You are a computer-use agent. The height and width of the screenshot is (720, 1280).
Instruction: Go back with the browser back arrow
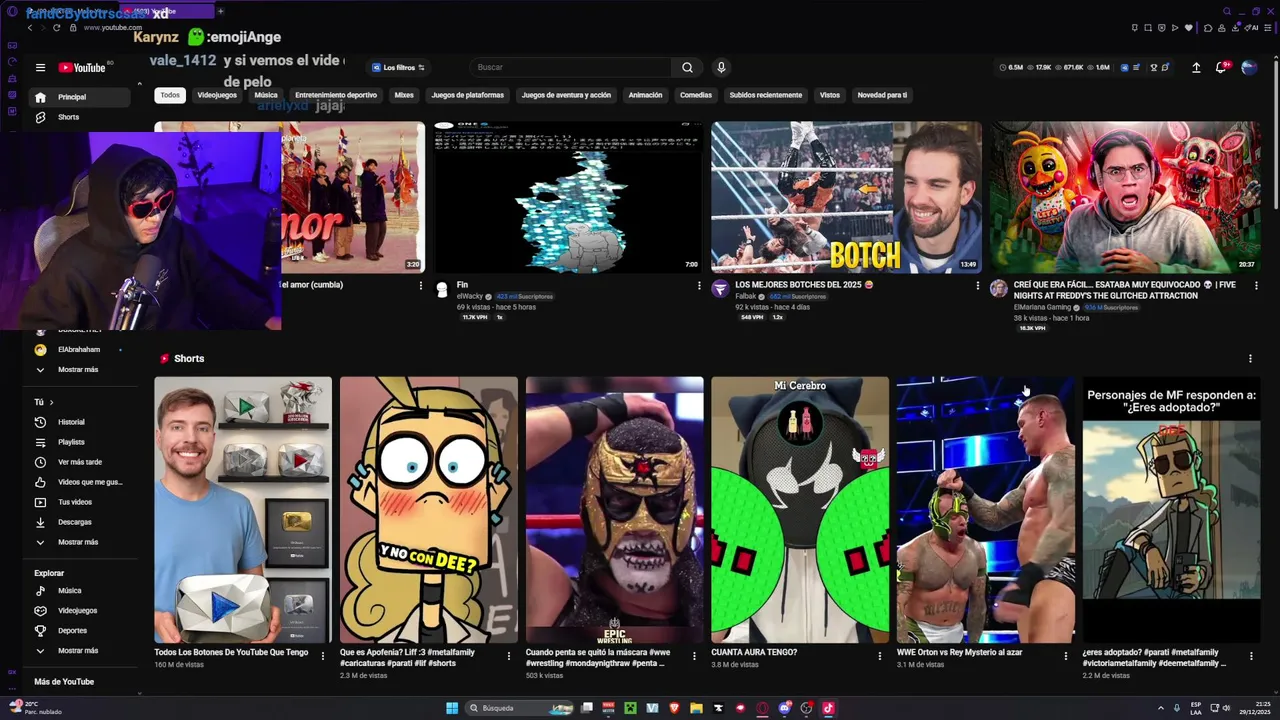(x=30, y=27)
